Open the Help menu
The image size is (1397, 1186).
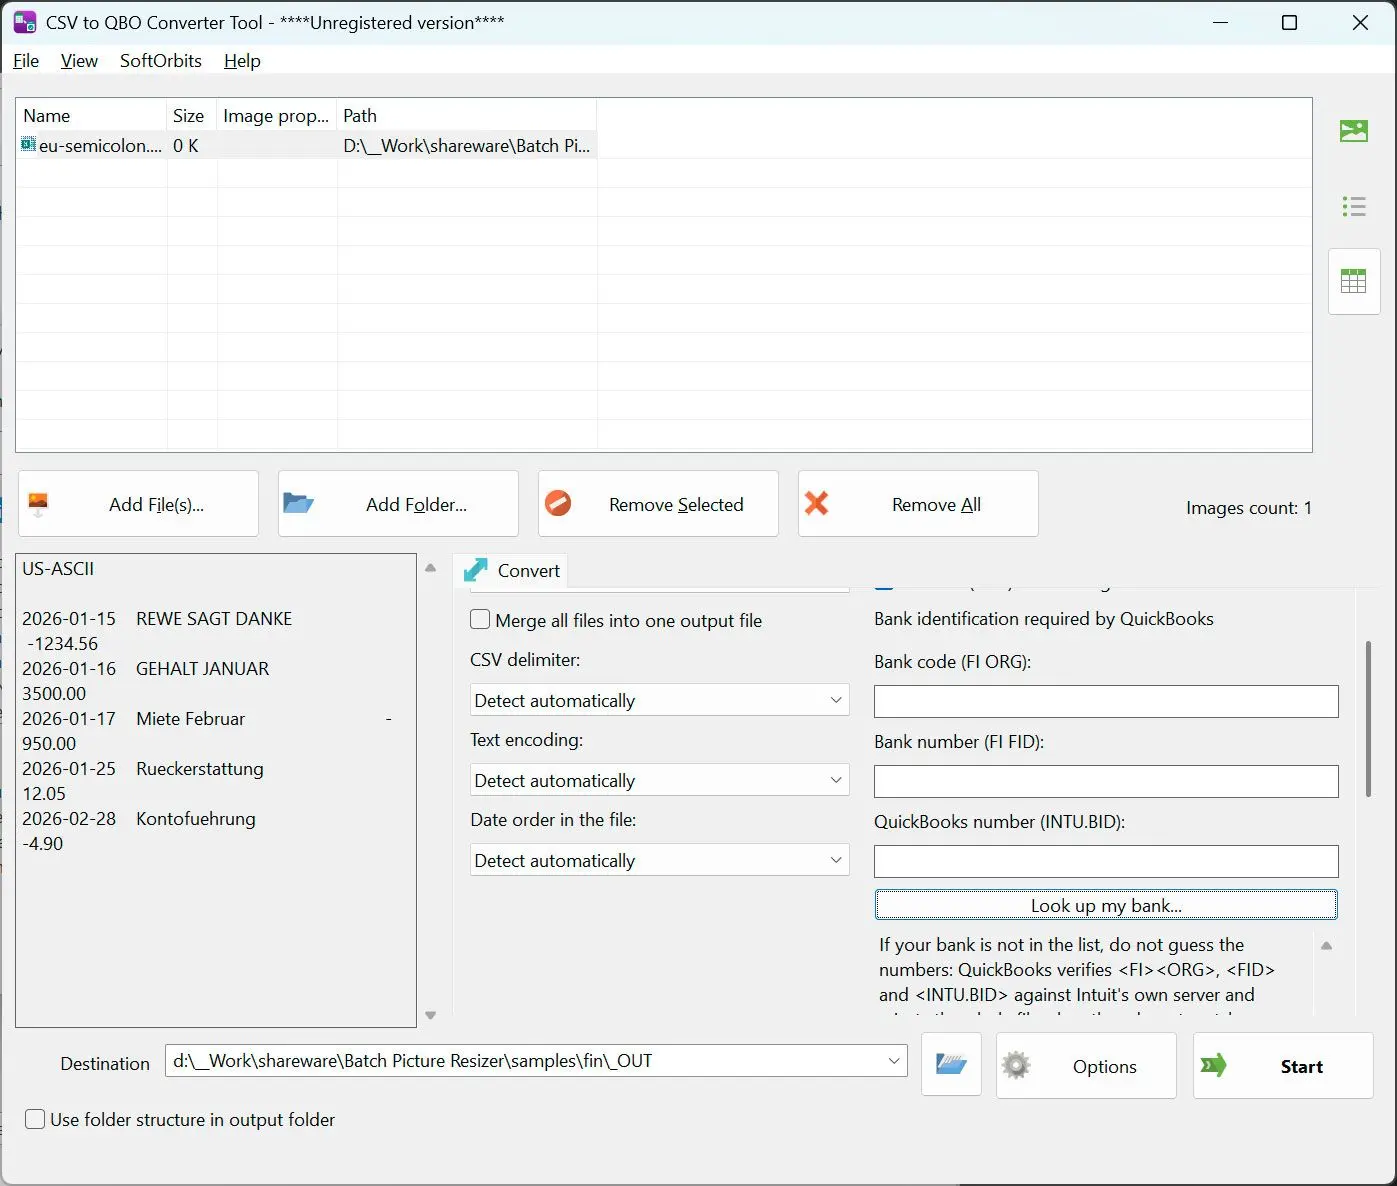[x=242, y=61]
